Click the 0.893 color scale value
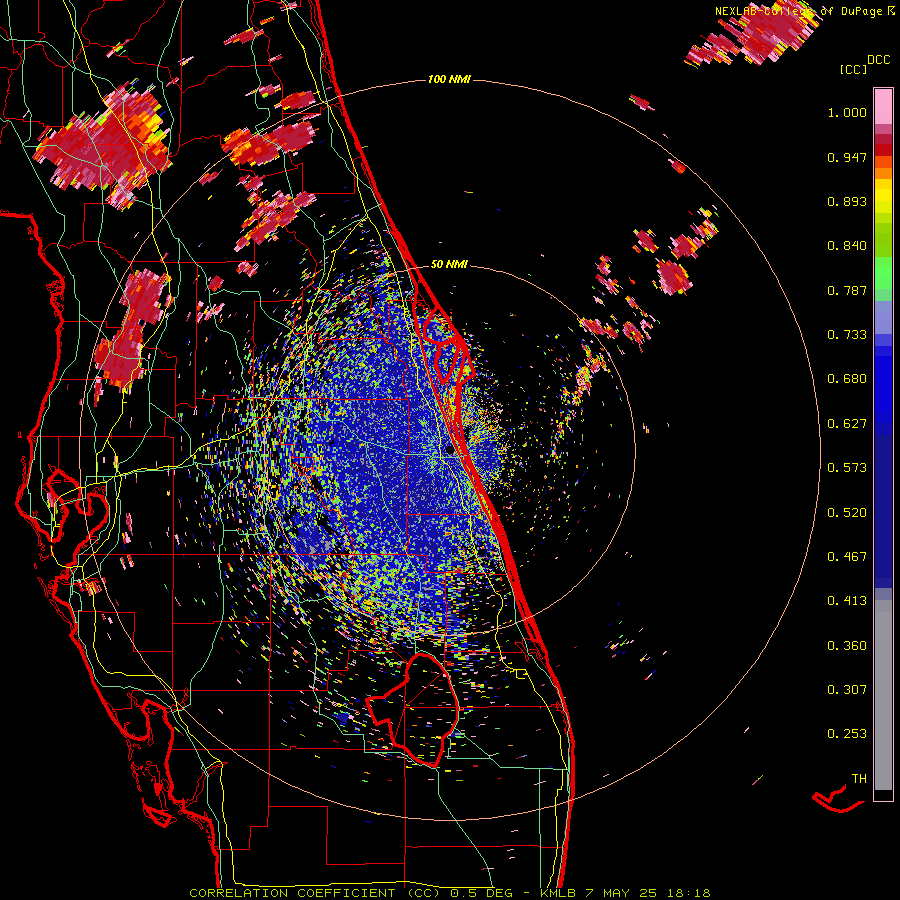 [x=847, y=201]
